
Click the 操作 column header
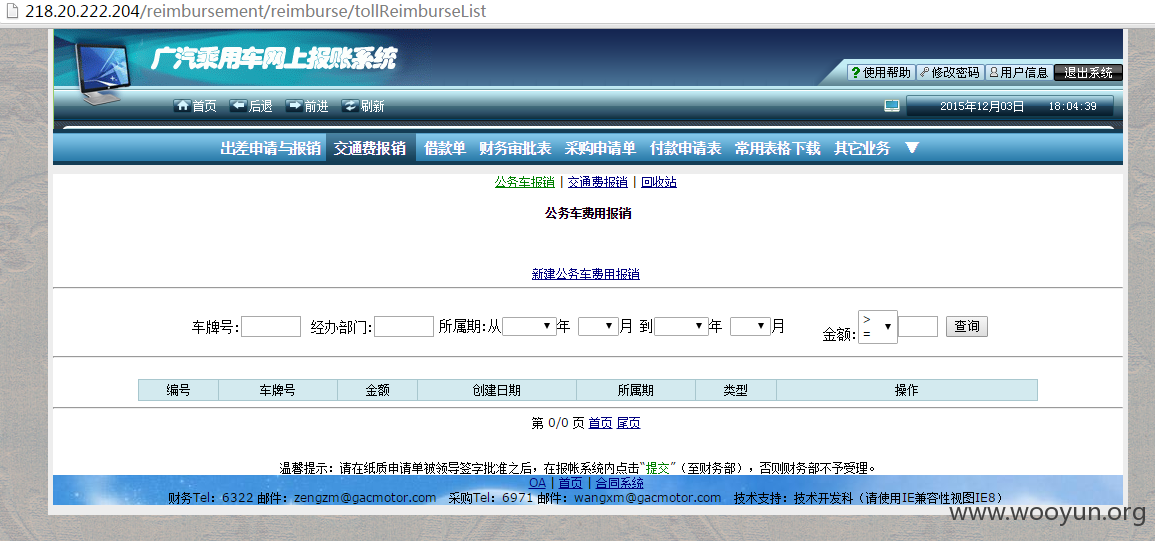tap(907, 391)
